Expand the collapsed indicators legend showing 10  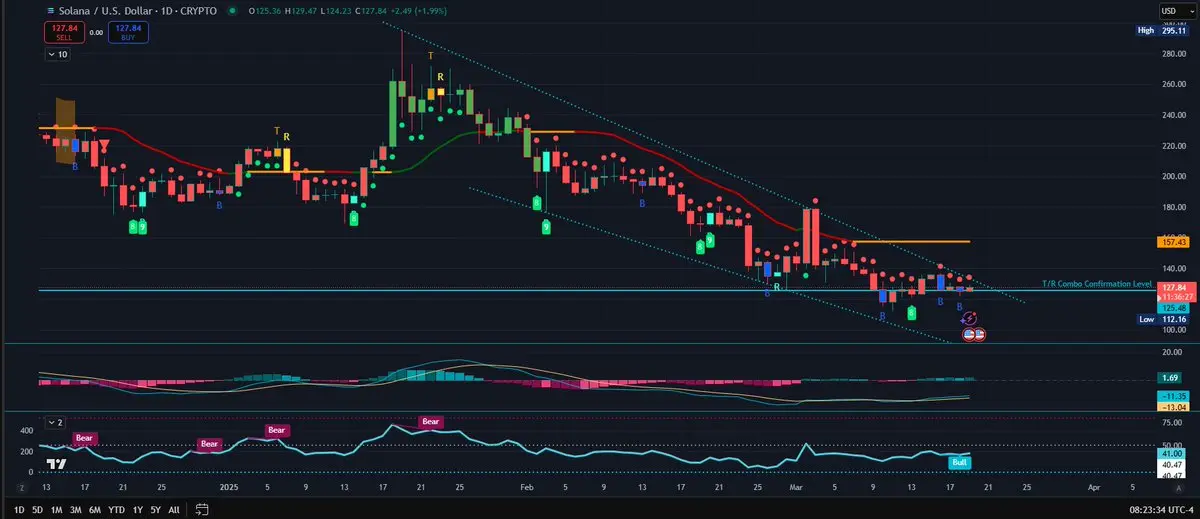click(58, 55)
